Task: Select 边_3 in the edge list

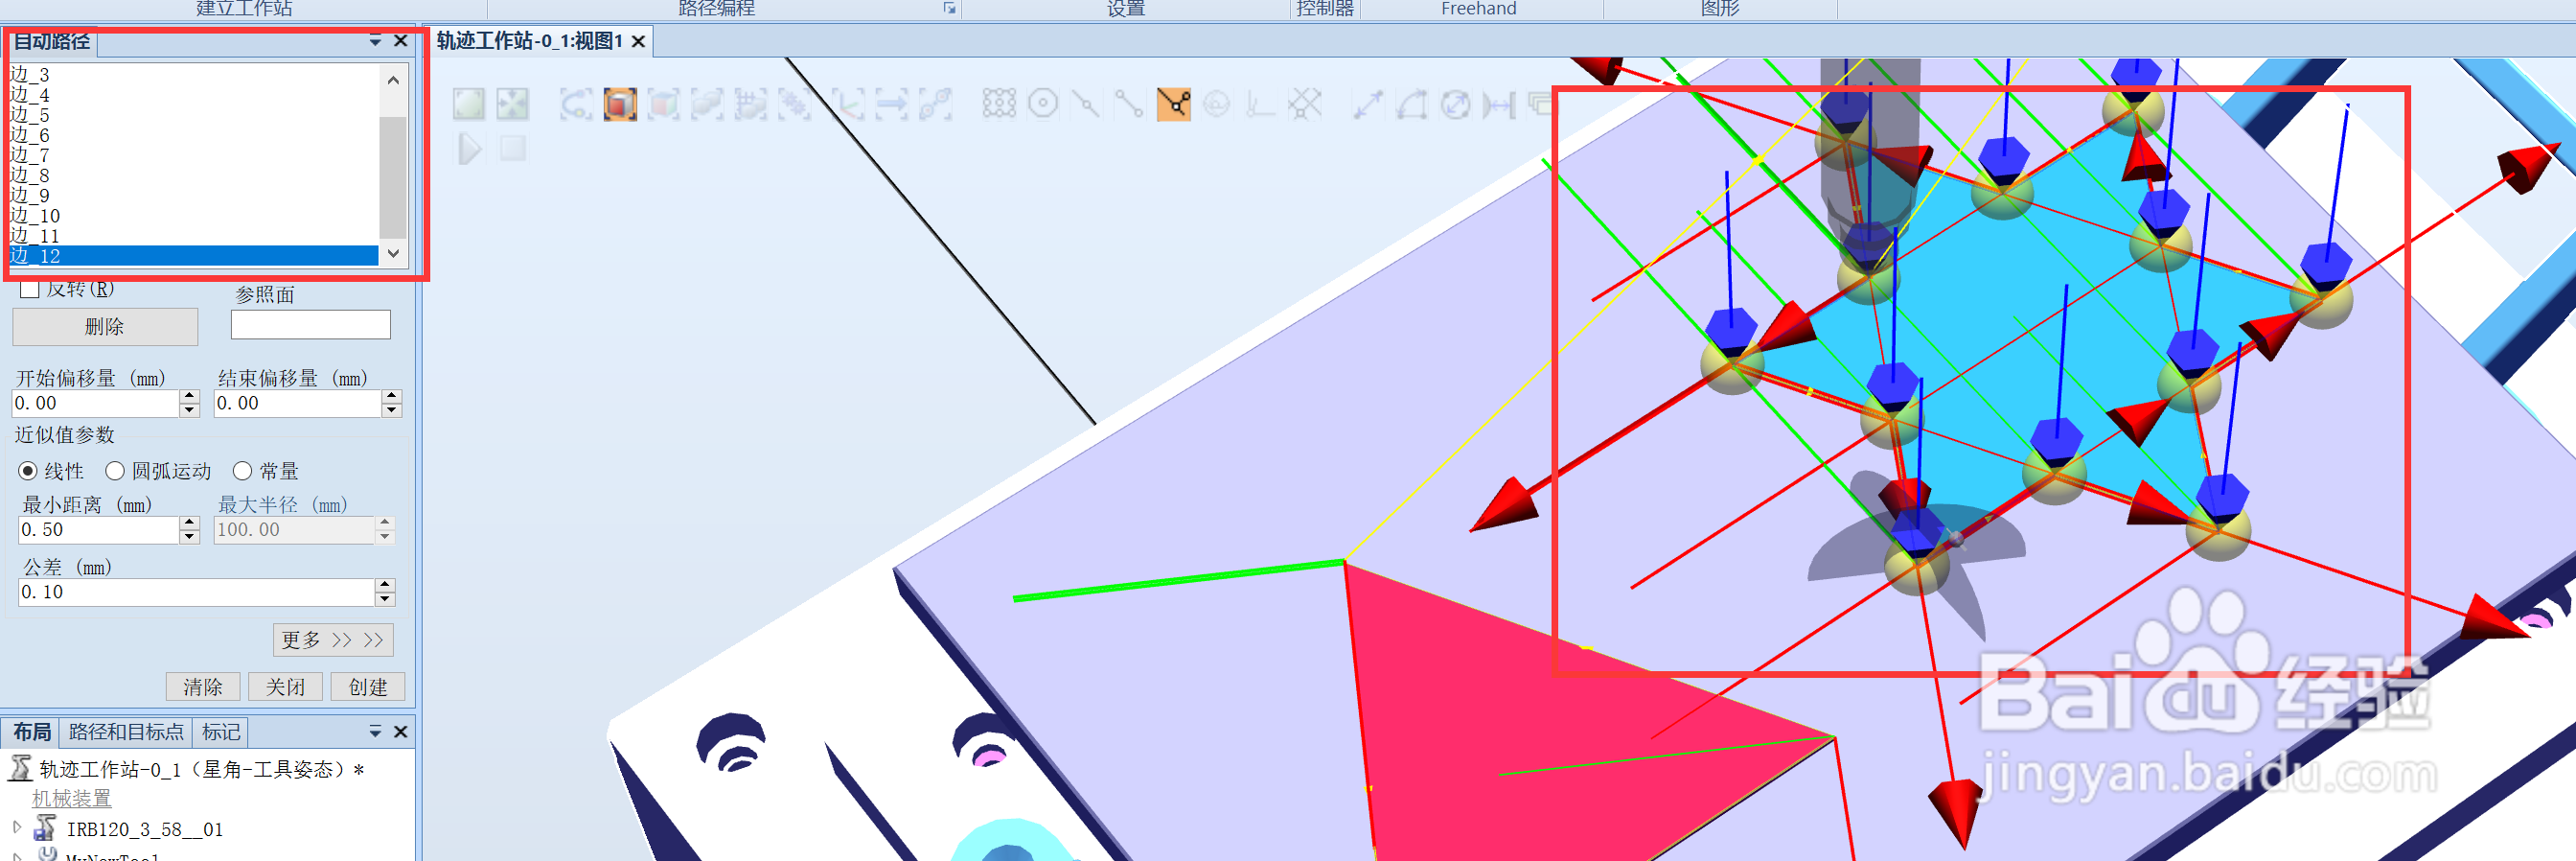Action: (x=194, y=75)
